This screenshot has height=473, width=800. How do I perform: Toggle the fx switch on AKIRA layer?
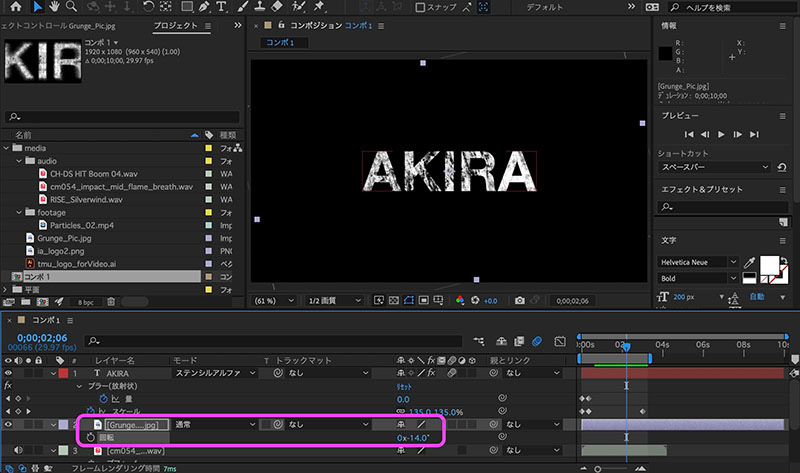(x=431, y=373)
